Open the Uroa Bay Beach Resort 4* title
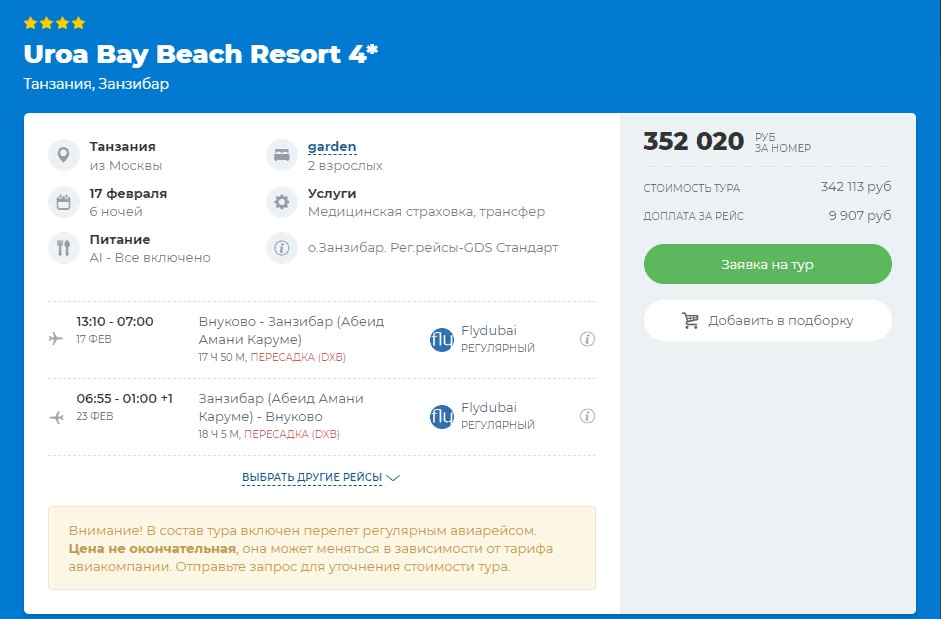This screenshot has width=941, height=619. tap(201, 54)
